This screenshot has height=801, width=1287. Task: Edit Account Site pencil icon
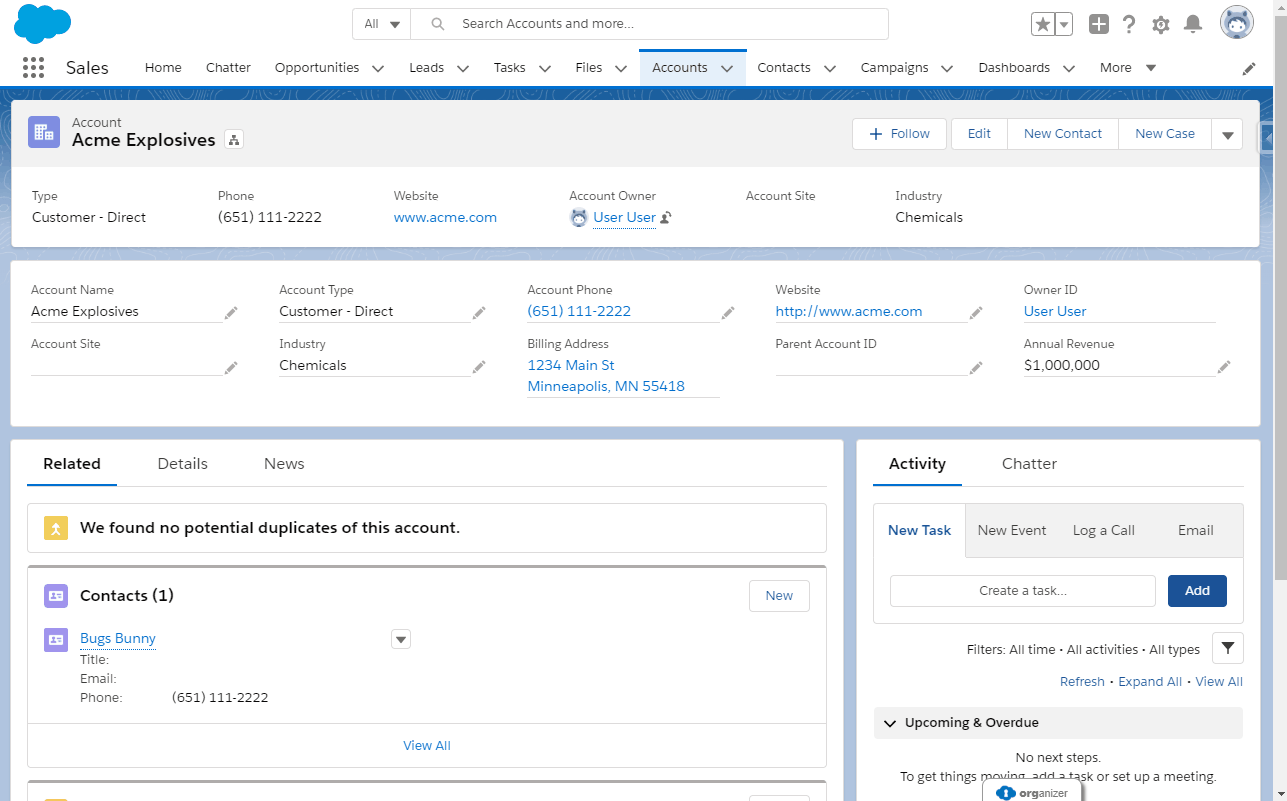pos(231,367)
